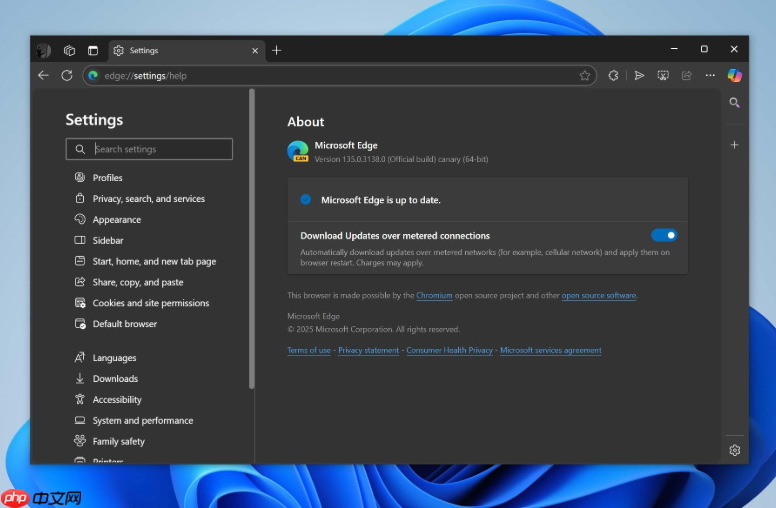
Task: Go to Privacy, search, and services
Action: [x=148, y=199]
